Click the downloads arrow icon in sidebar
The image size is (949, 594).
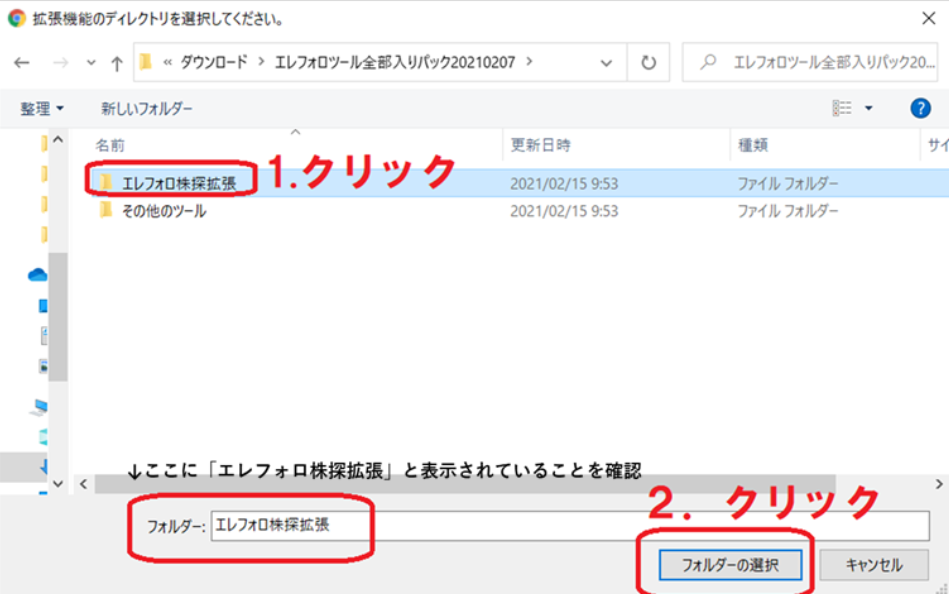[44, 466]
